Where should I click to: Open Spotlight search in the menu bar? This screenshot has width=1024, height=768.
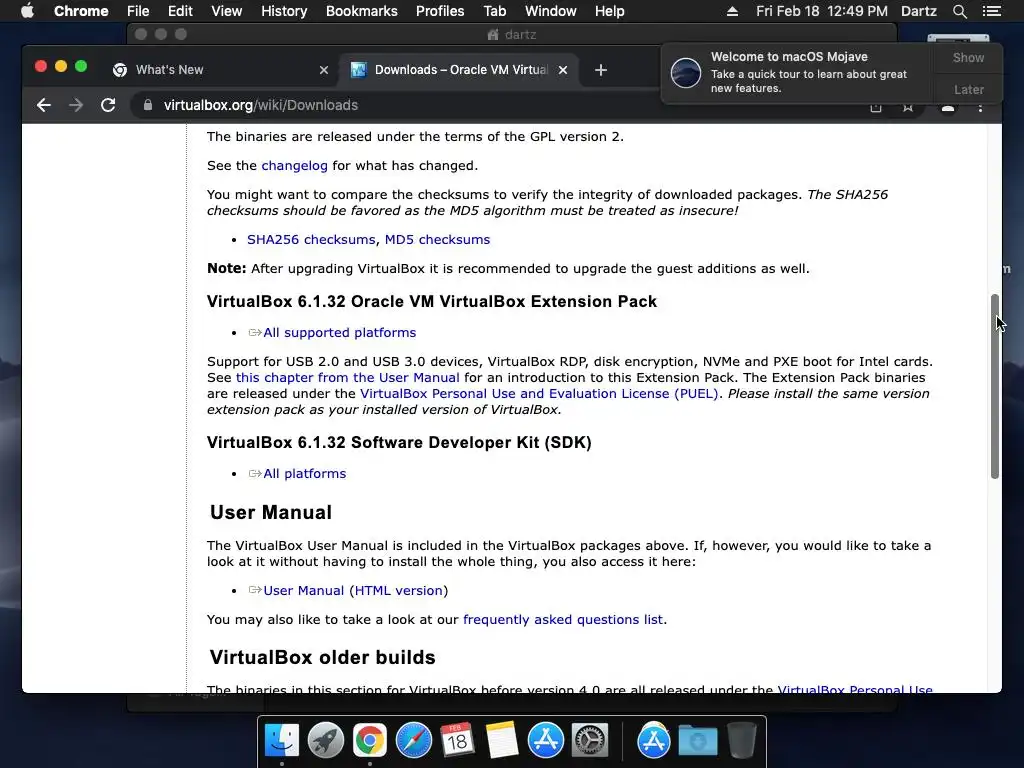[x=959, y=11]
